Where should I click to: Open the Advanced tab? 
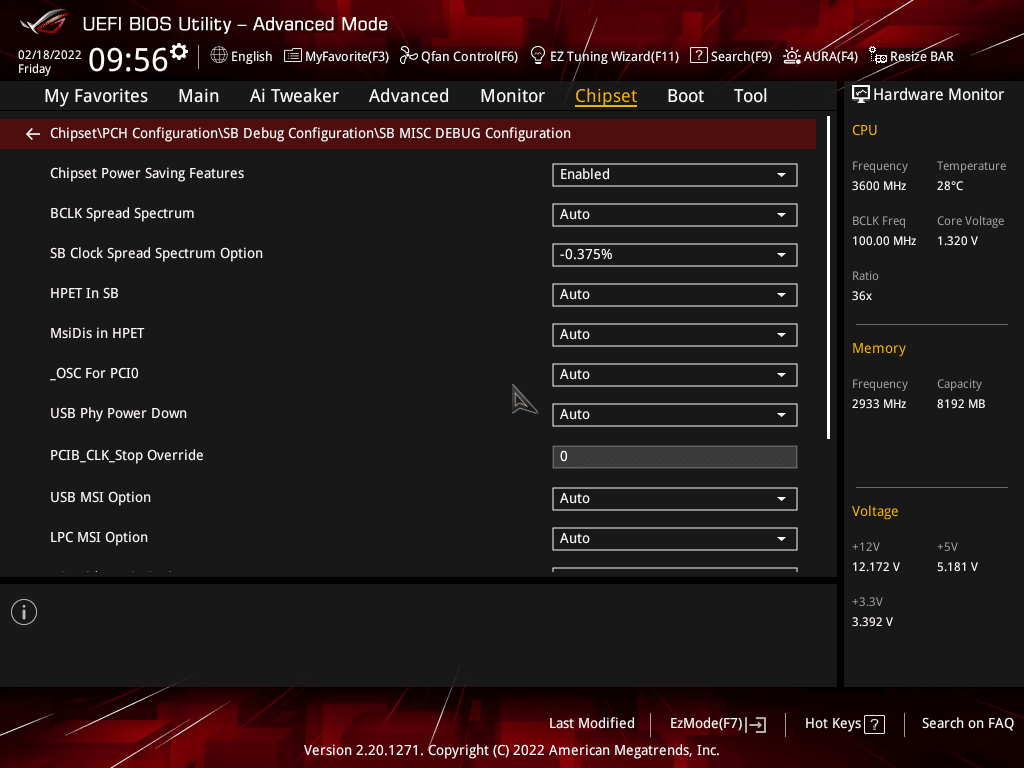(409, 96)
